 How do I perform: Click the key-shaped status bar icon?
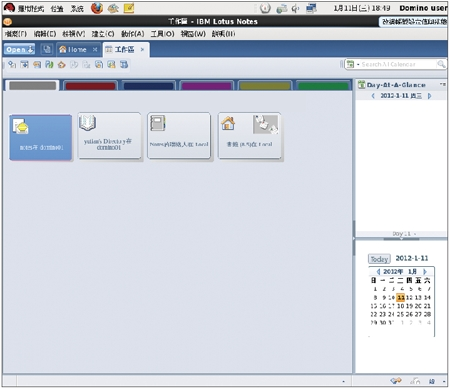396,381
